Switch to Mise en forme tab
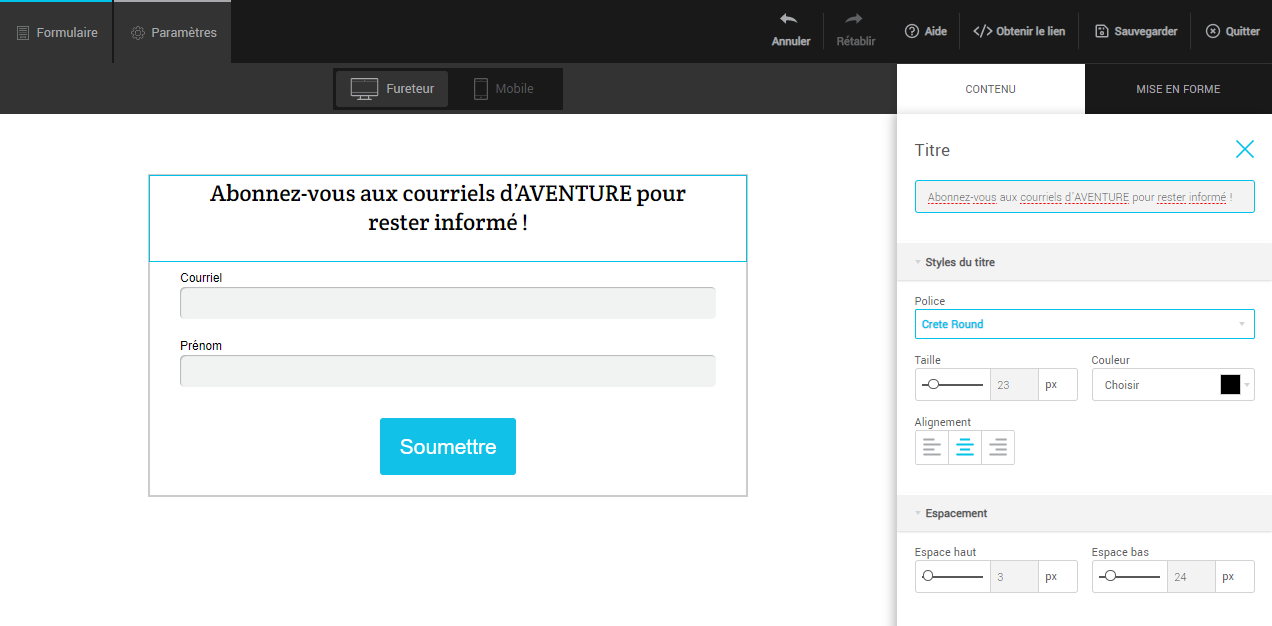1272x626 pixels. [1178, 89]
